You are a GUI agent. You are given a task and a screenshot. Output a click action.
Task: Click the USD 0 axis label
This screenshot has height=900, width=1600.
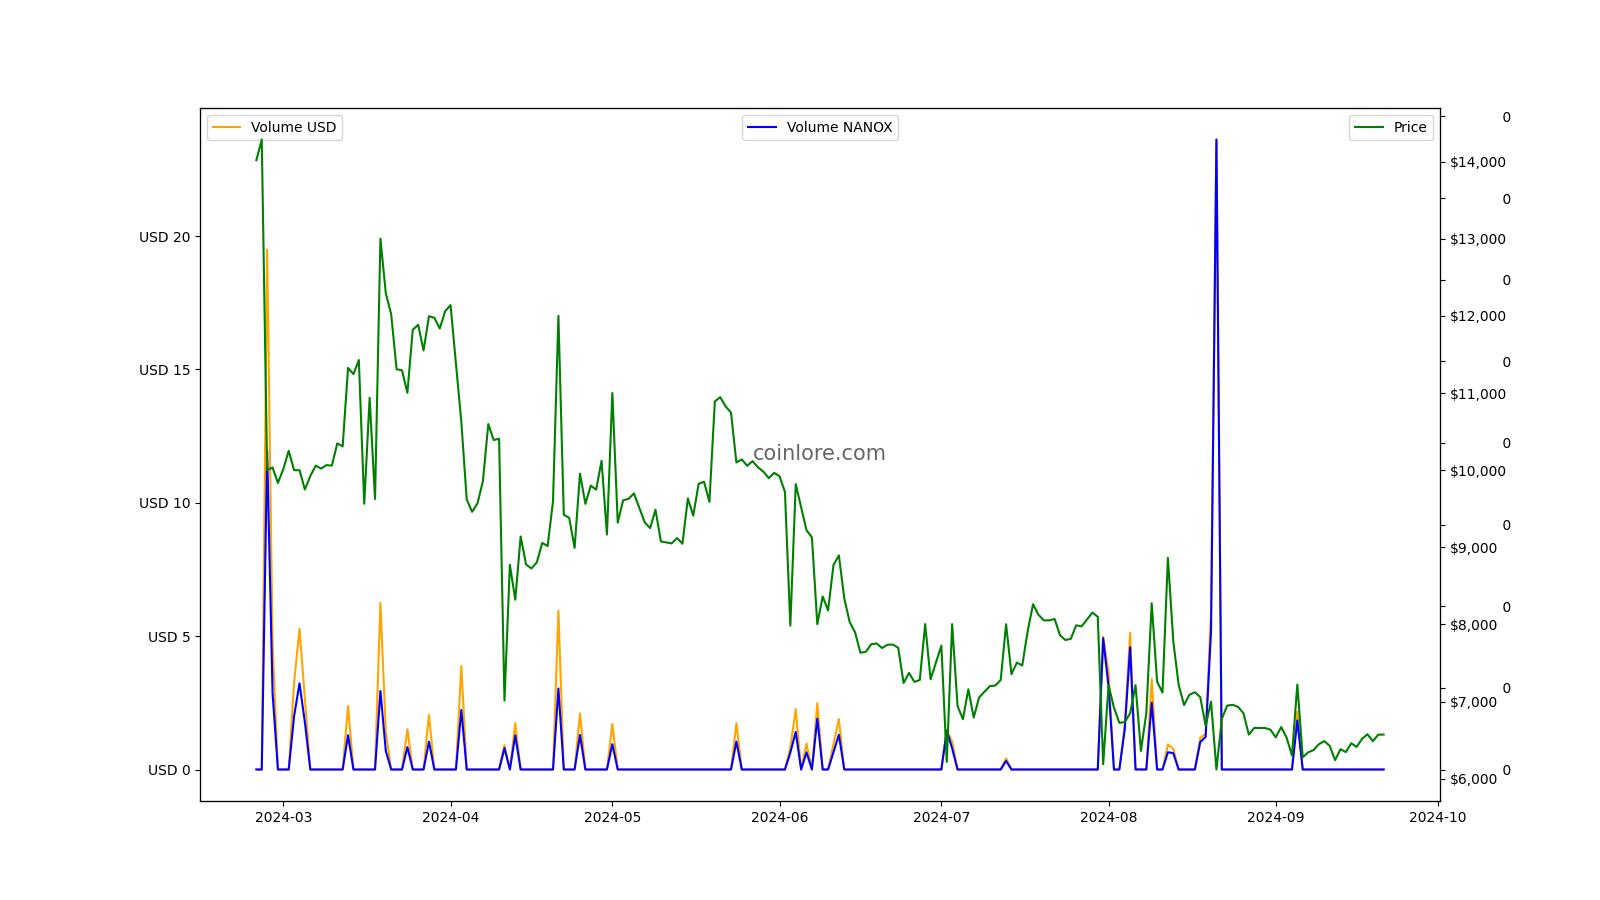(x=169, y=770)
